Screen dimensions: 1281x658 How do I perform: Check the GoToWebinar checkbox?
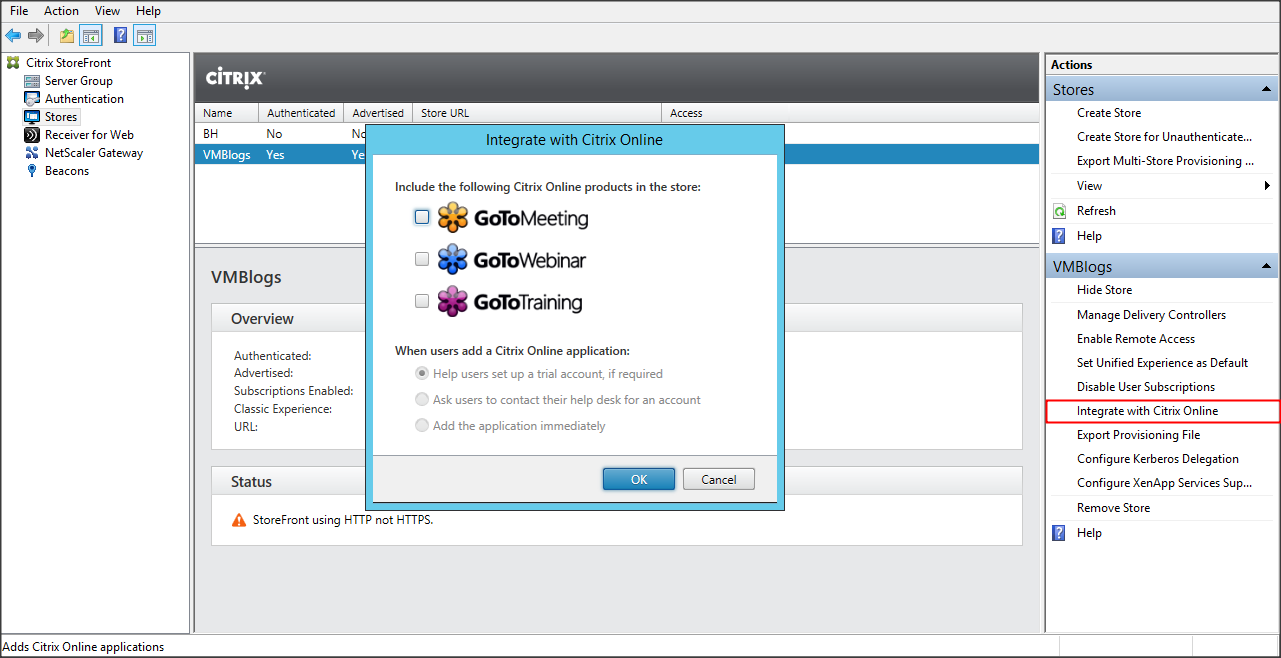click(422, 259)
